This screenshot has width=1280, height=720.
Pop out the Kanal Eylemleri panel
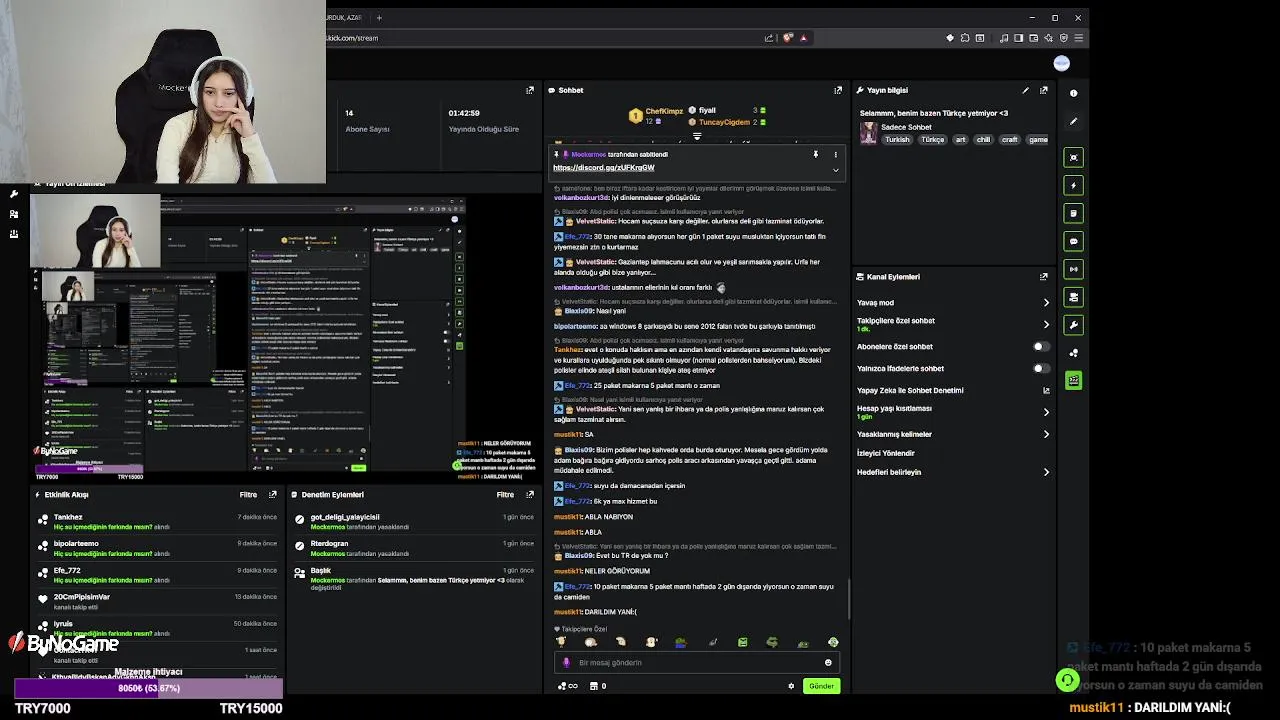tap(1044, 277)
